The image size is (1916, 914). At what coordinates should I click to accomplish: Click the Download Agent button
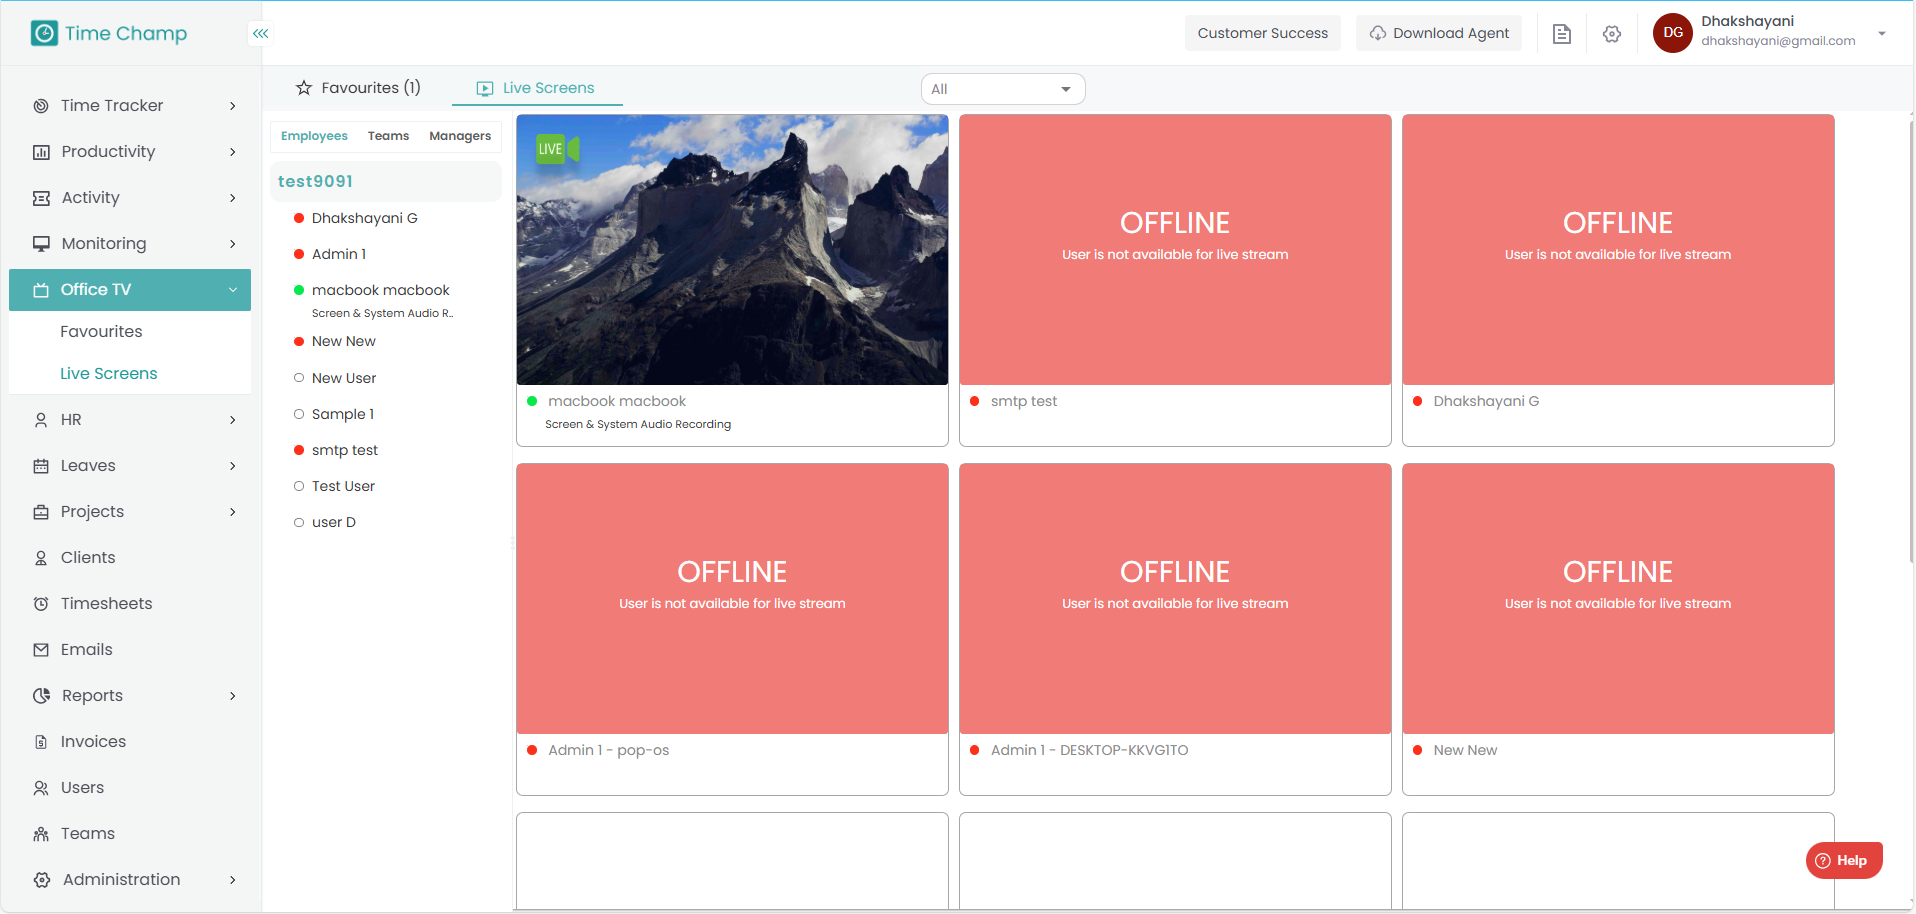pos(1439,33)
